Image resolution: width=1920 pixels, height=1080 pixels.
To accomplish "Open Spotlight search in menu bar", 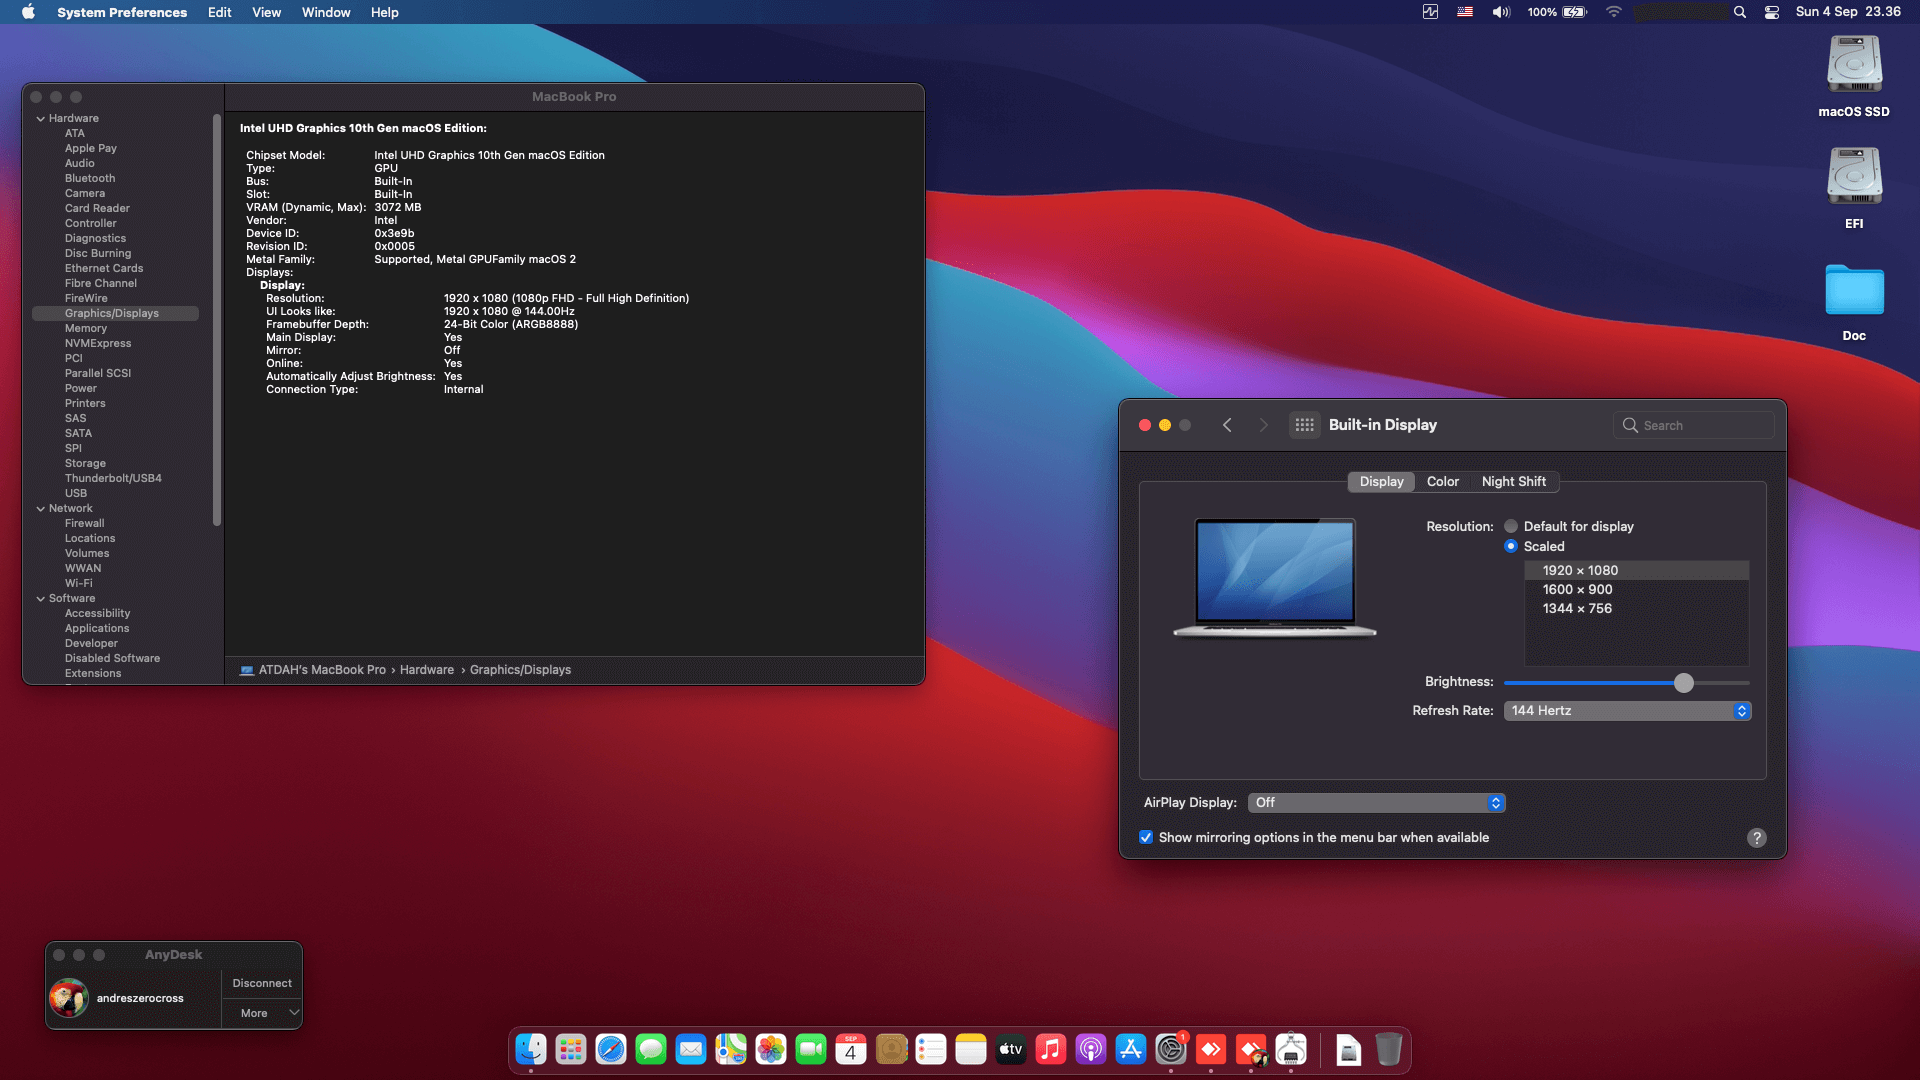I will pyautogui.click(x=1740, y=12).
